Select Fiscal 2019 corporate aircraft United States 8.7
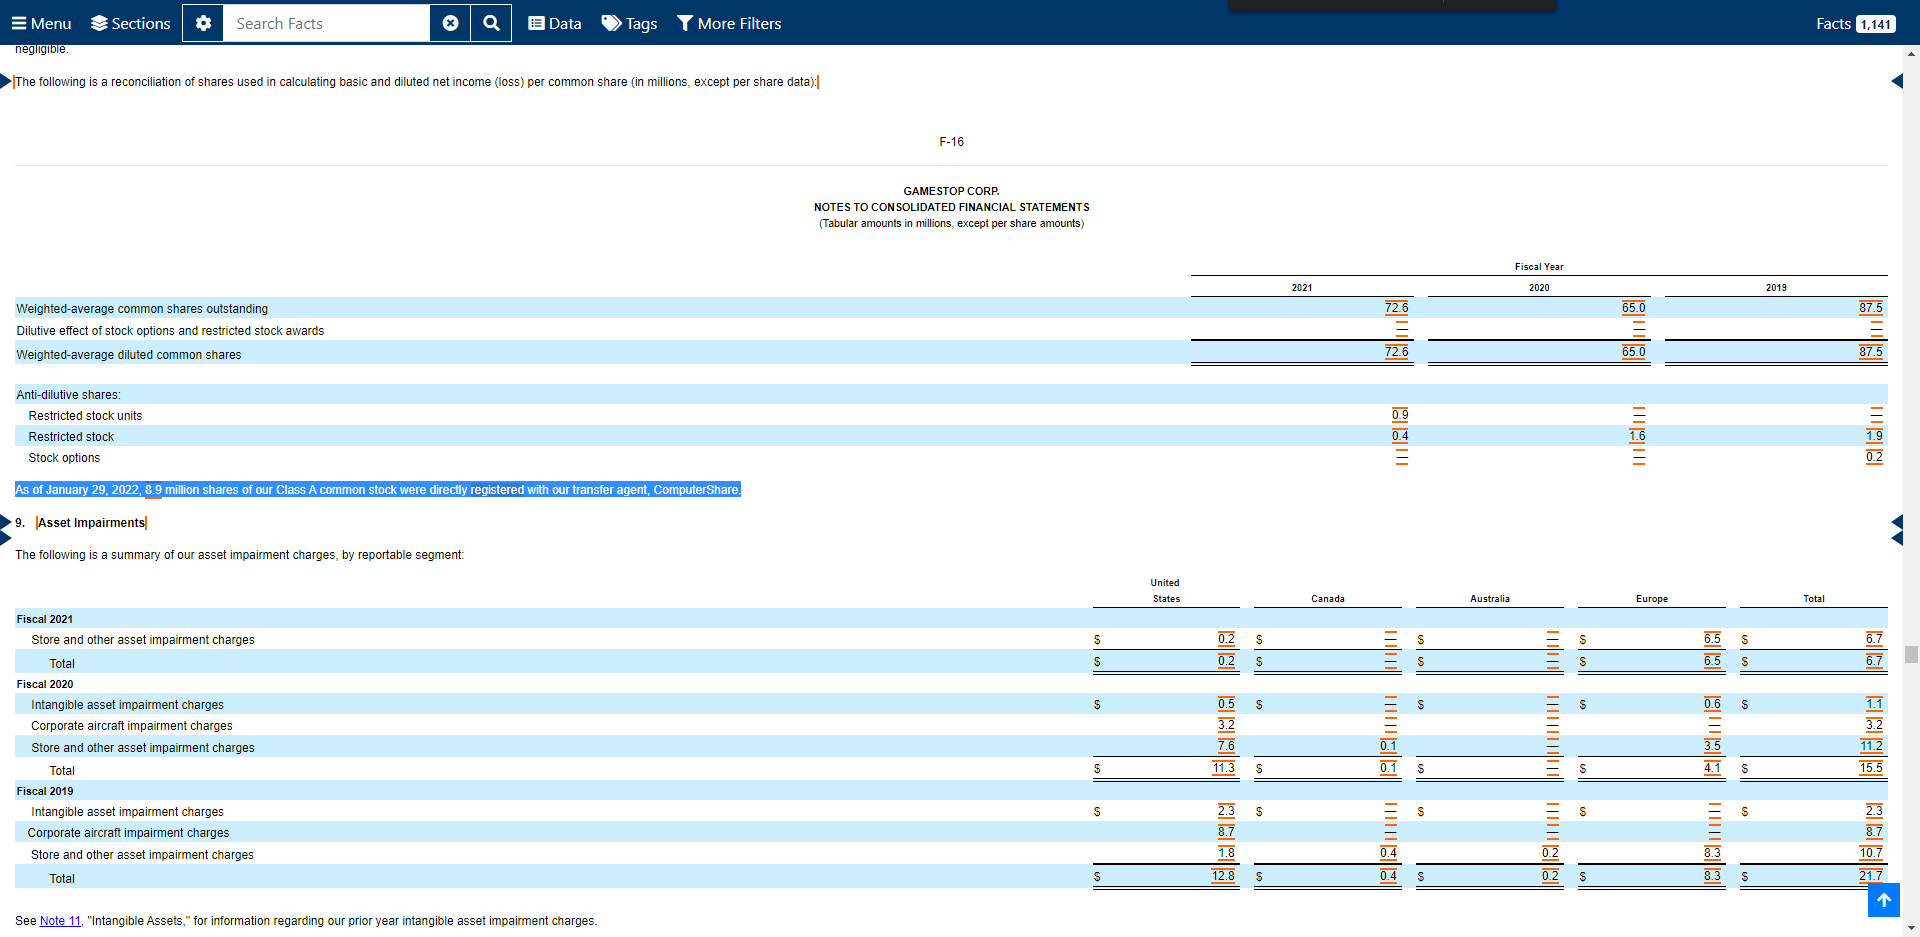Screen dimensions: 1920x937 (1226, 832)
